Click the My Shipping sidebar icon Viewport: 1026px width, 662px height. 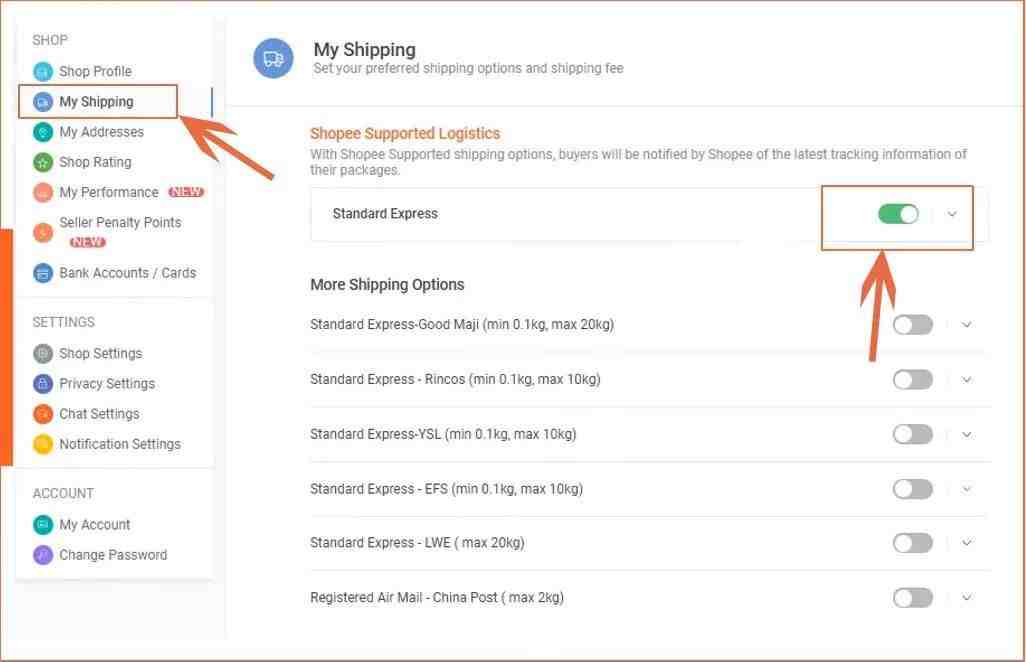[43, 102]
